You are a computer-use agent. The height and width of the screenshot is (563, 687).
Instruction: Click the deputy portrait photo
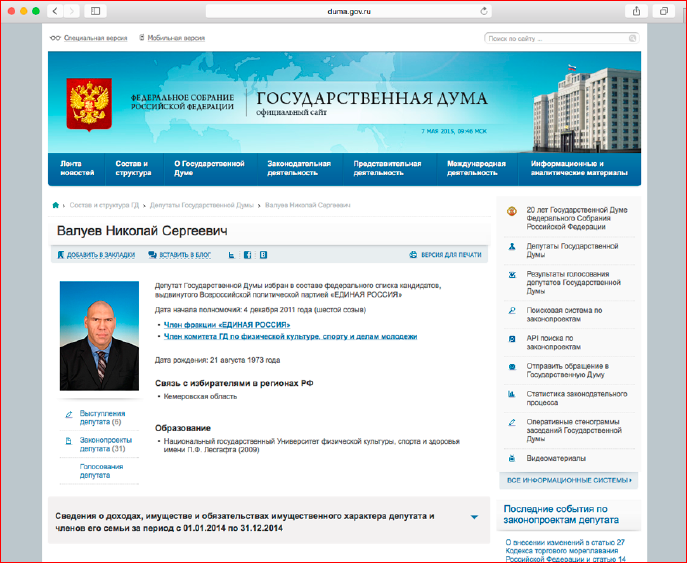coord(99,336)
